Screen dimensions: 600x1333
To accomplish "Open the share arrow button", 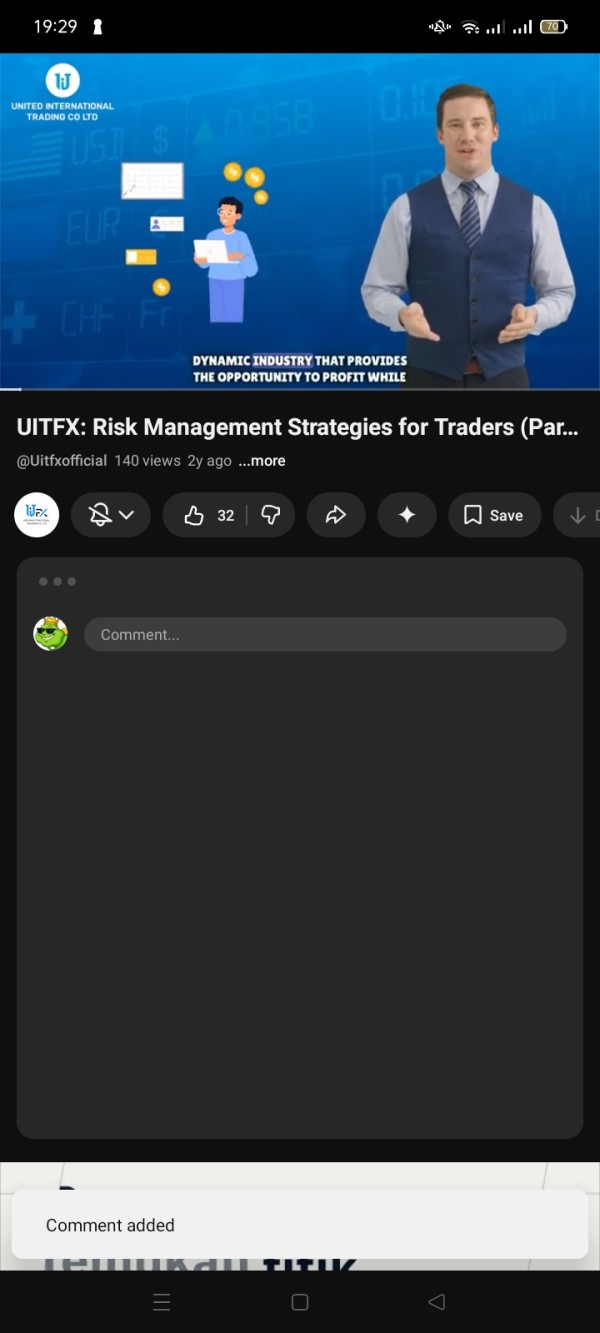I will [x=336, y=515].
